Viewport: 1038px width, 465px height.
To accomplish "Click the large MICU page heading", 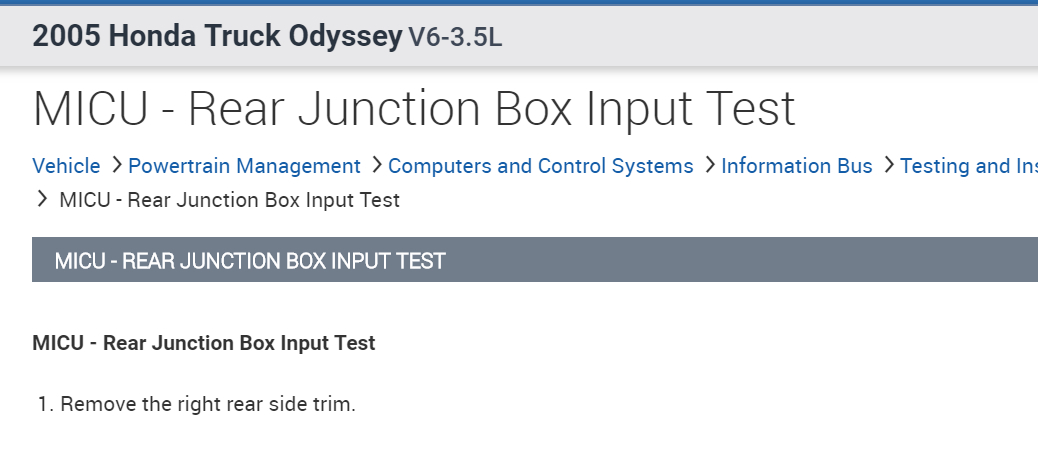I will coord(414,108).
